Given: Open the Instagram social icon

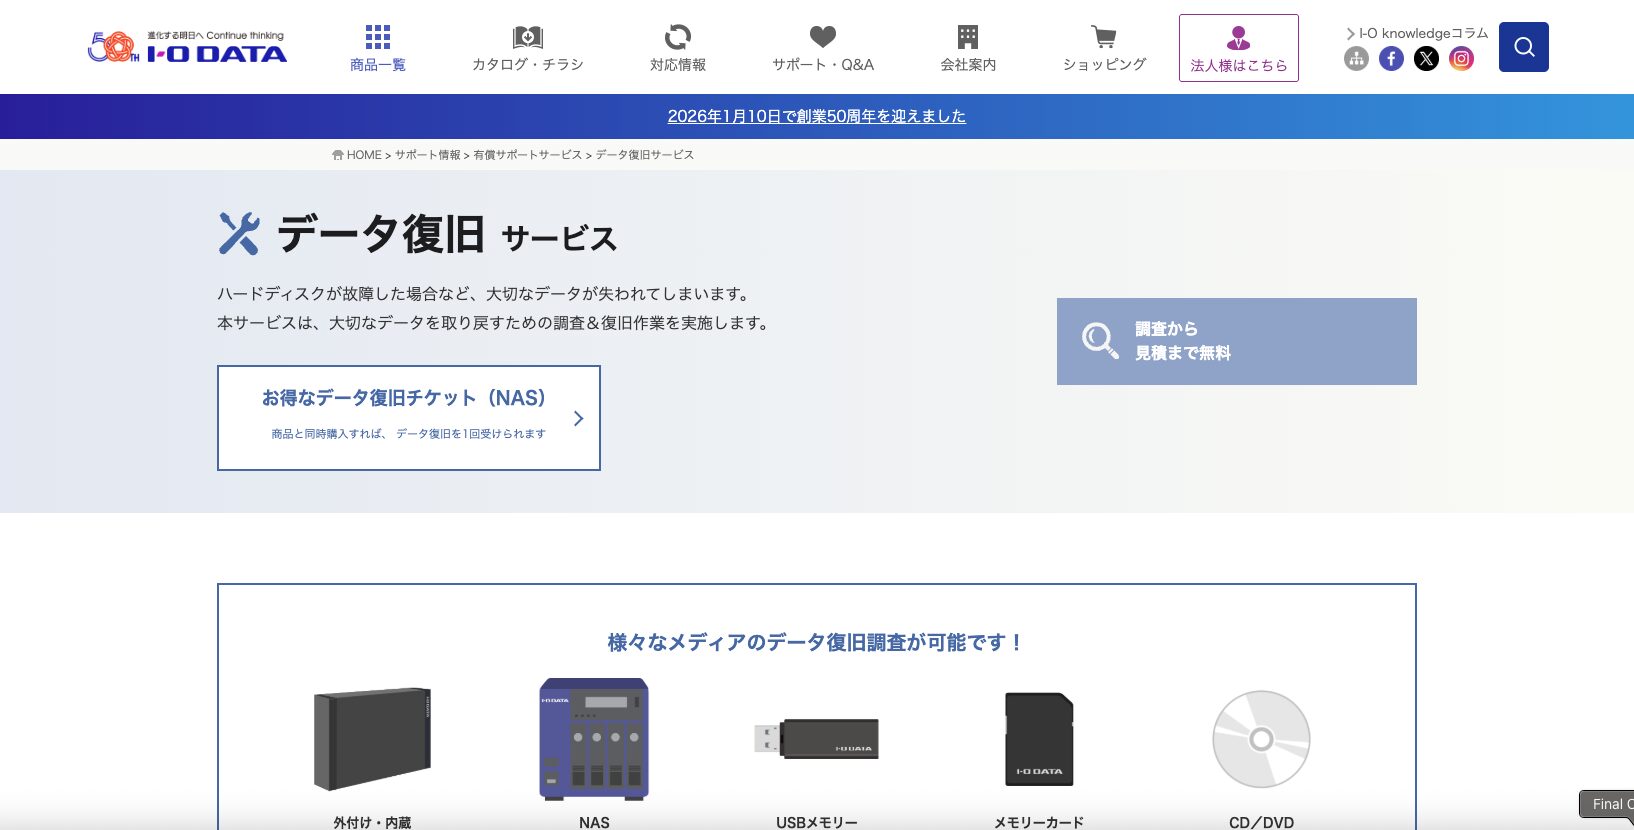Looking at the screenshot, I should click(x=1462, y=59).
